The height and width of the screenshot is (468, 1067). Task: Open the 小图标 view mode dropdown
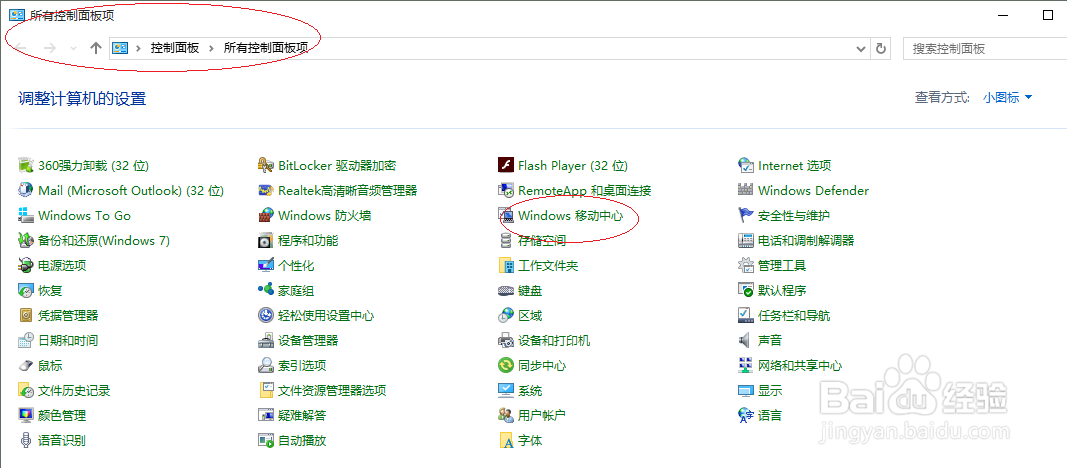click(x=1008, y=97)
